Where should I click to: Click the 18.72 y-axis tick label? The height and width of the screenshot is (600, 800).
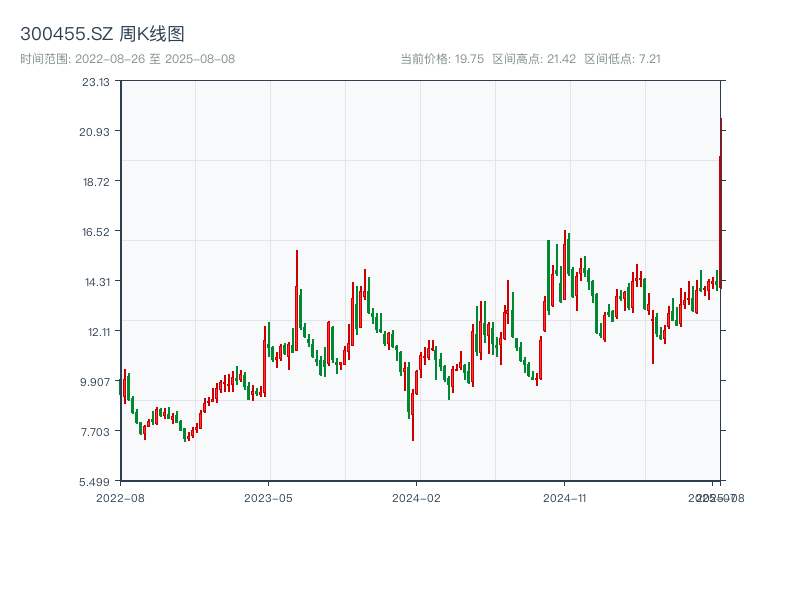pos(96,182)
